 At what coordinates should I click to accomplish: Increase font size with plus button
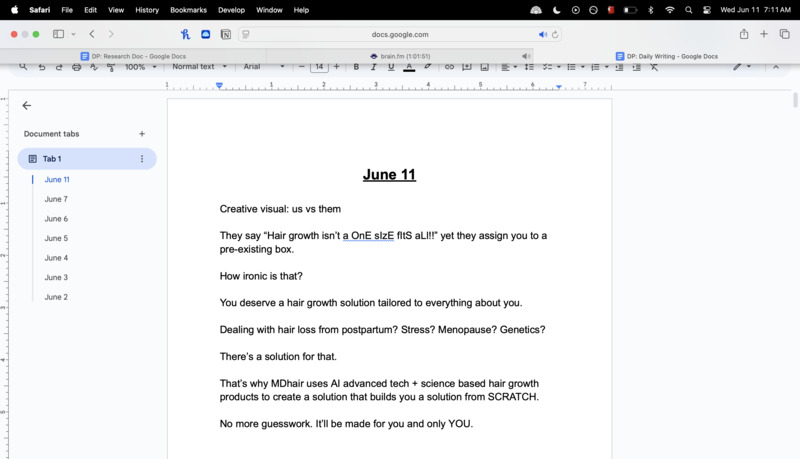pos(336,67)
